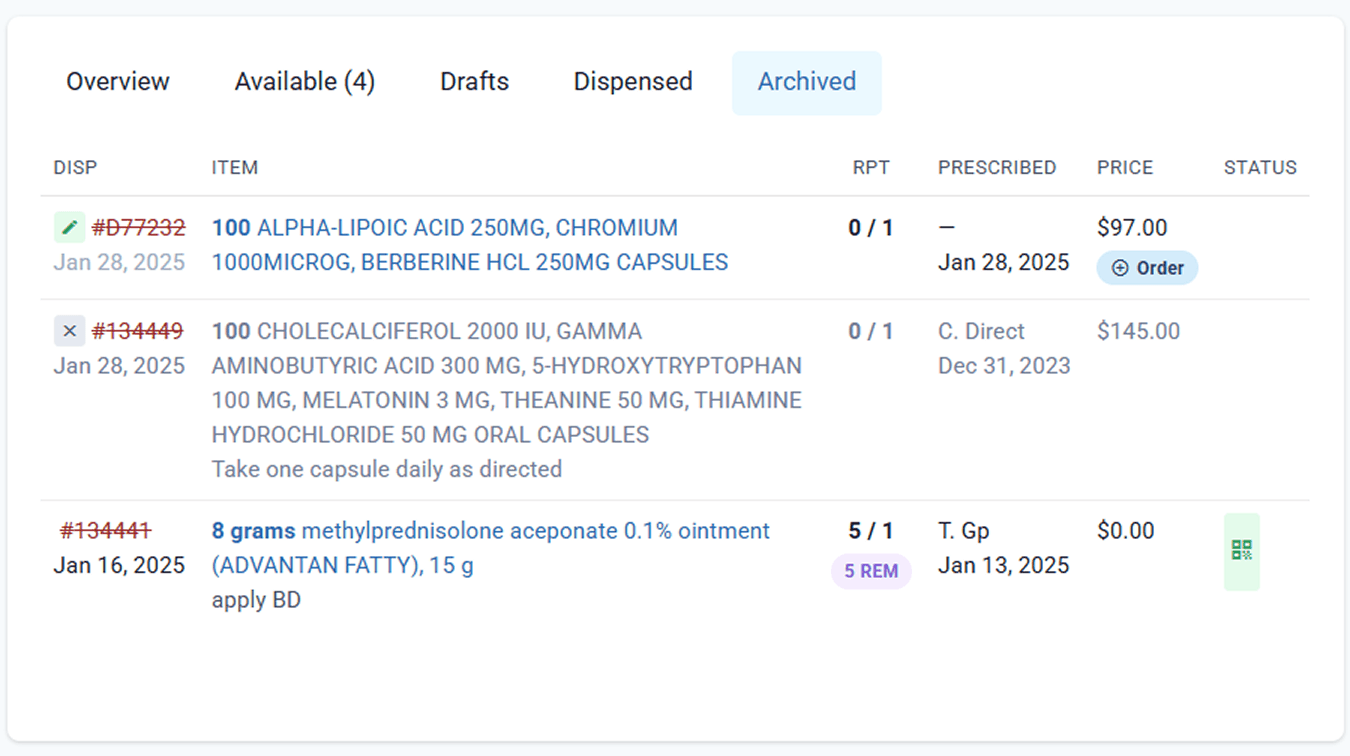Click prescriber name T. Gp
Viewport: 1350px width, 756px height.
click(964, 530)
